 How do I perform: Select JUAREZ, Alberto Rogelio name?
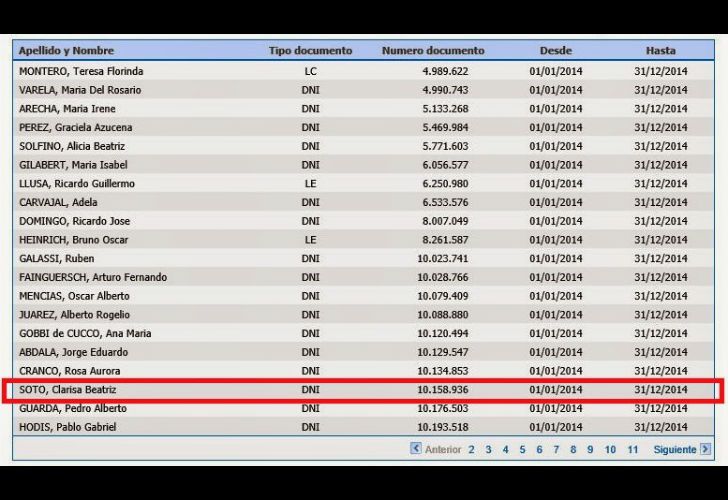click(74, 315)
